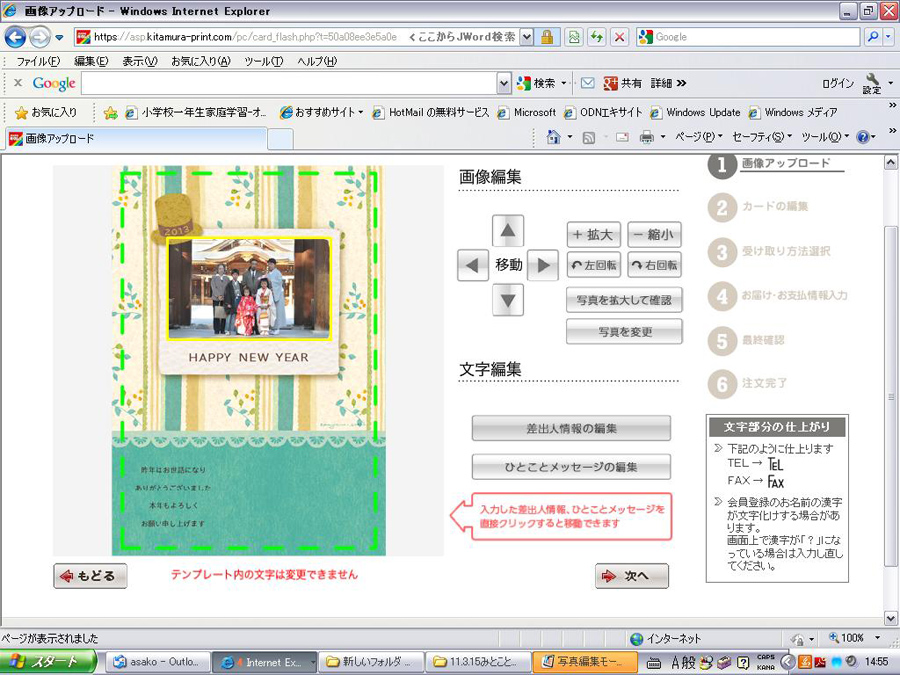Expand the address bar URL dropdown
The width and height of the screenshot is (900, 675).
click(527, 37)
